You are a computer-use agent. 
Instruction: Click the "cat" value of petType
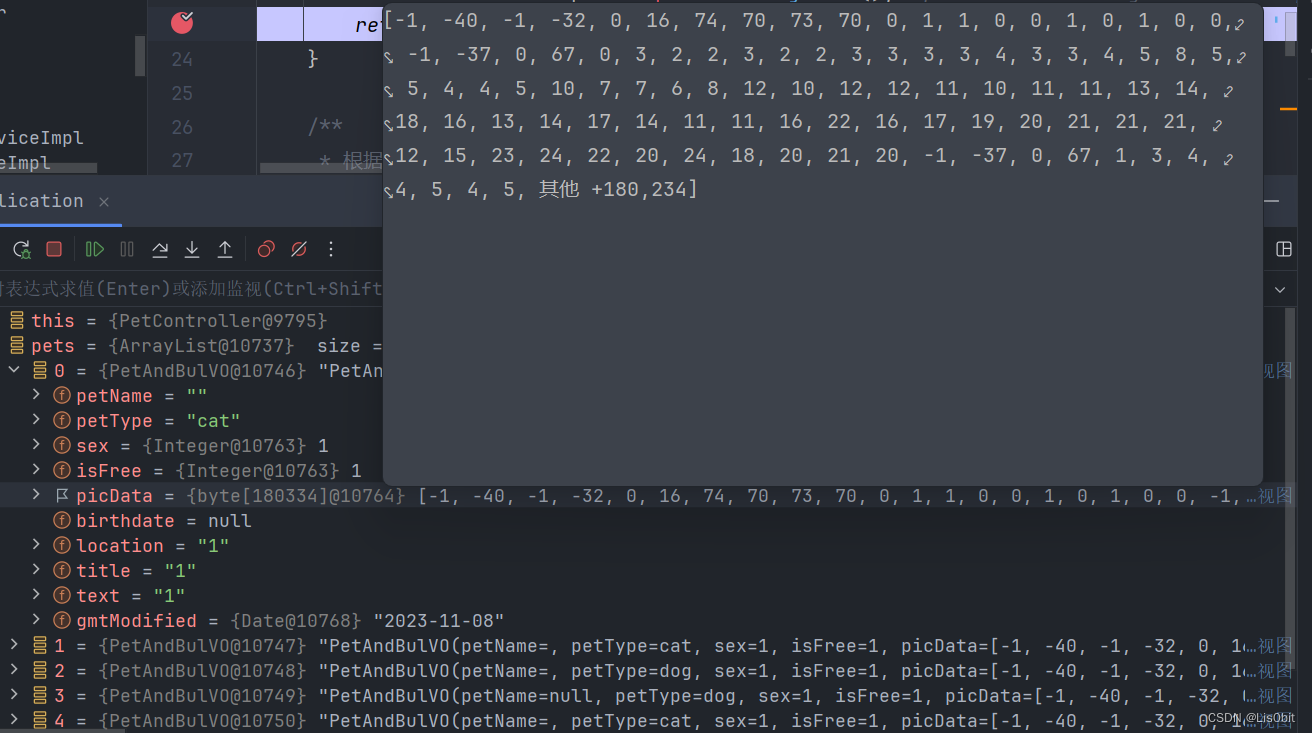(212, 421)
